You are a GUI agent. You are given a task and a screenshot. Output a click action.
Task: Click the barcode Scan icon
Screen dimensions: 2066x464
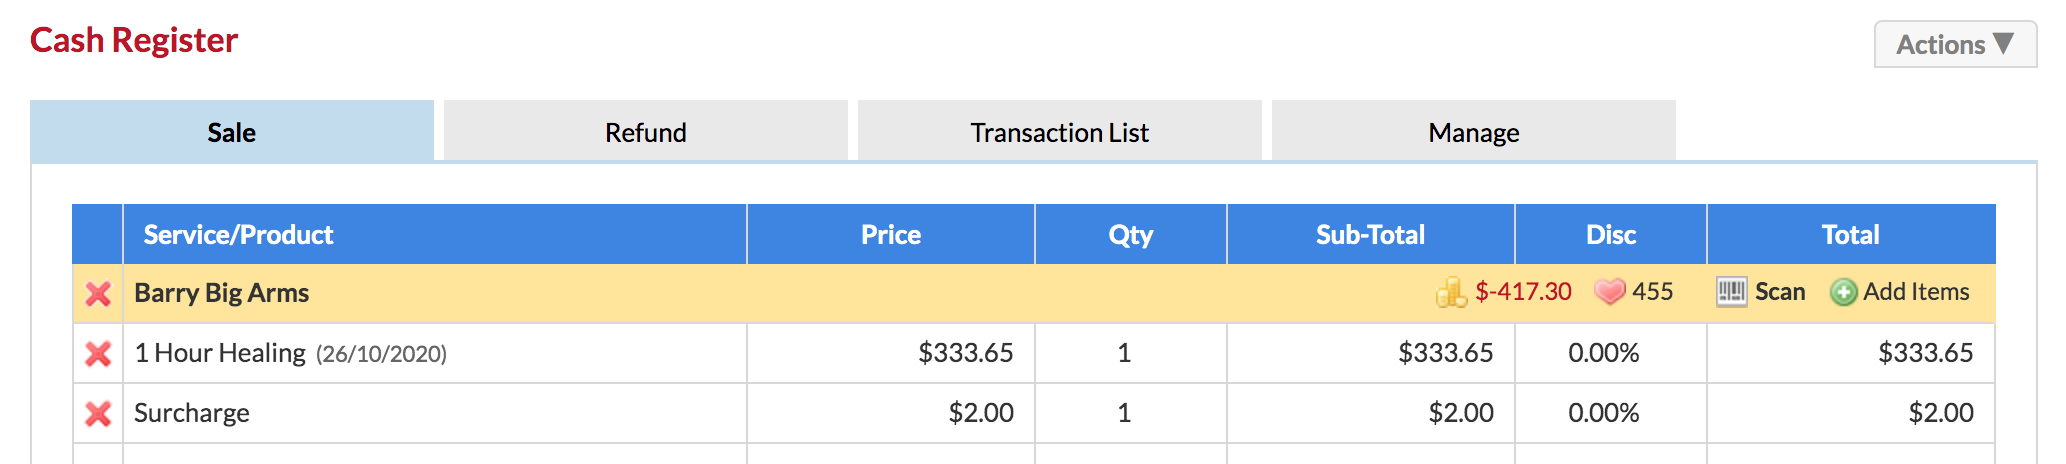click(1731, 292)
